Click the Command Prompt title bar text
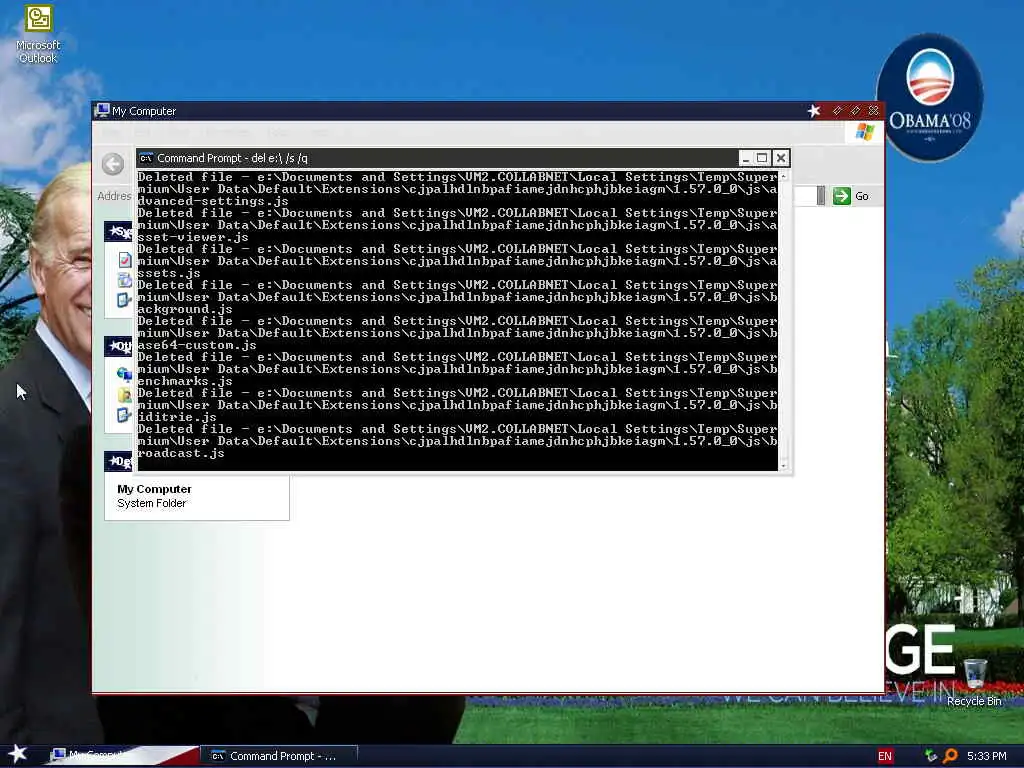Image resolution: width=1024 pixels, height=768 pixels. click(x=232, y=158)
